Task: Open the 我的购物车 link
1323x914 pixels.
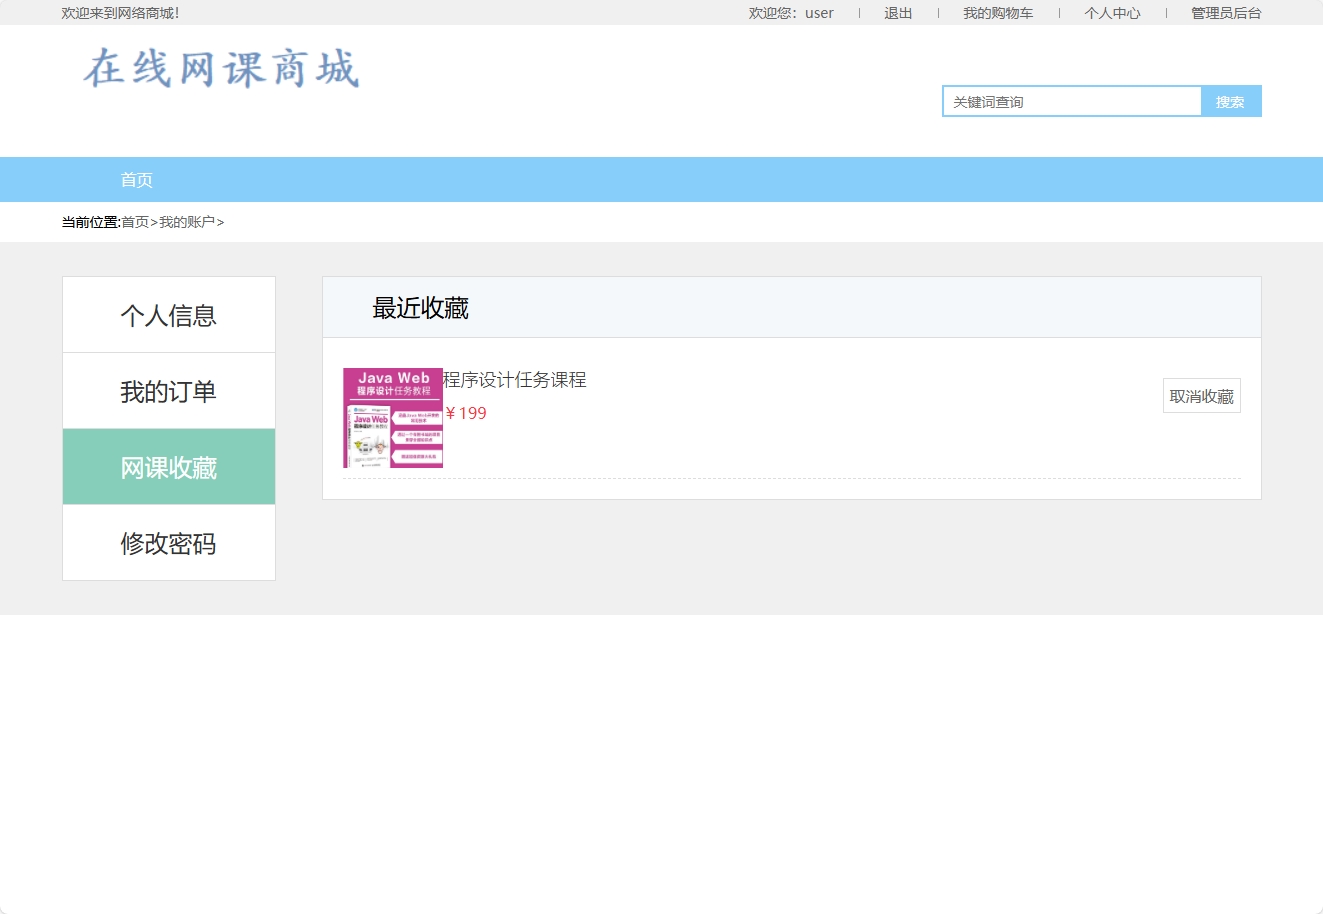Action: pyautogui.click(x=999, y=13)
